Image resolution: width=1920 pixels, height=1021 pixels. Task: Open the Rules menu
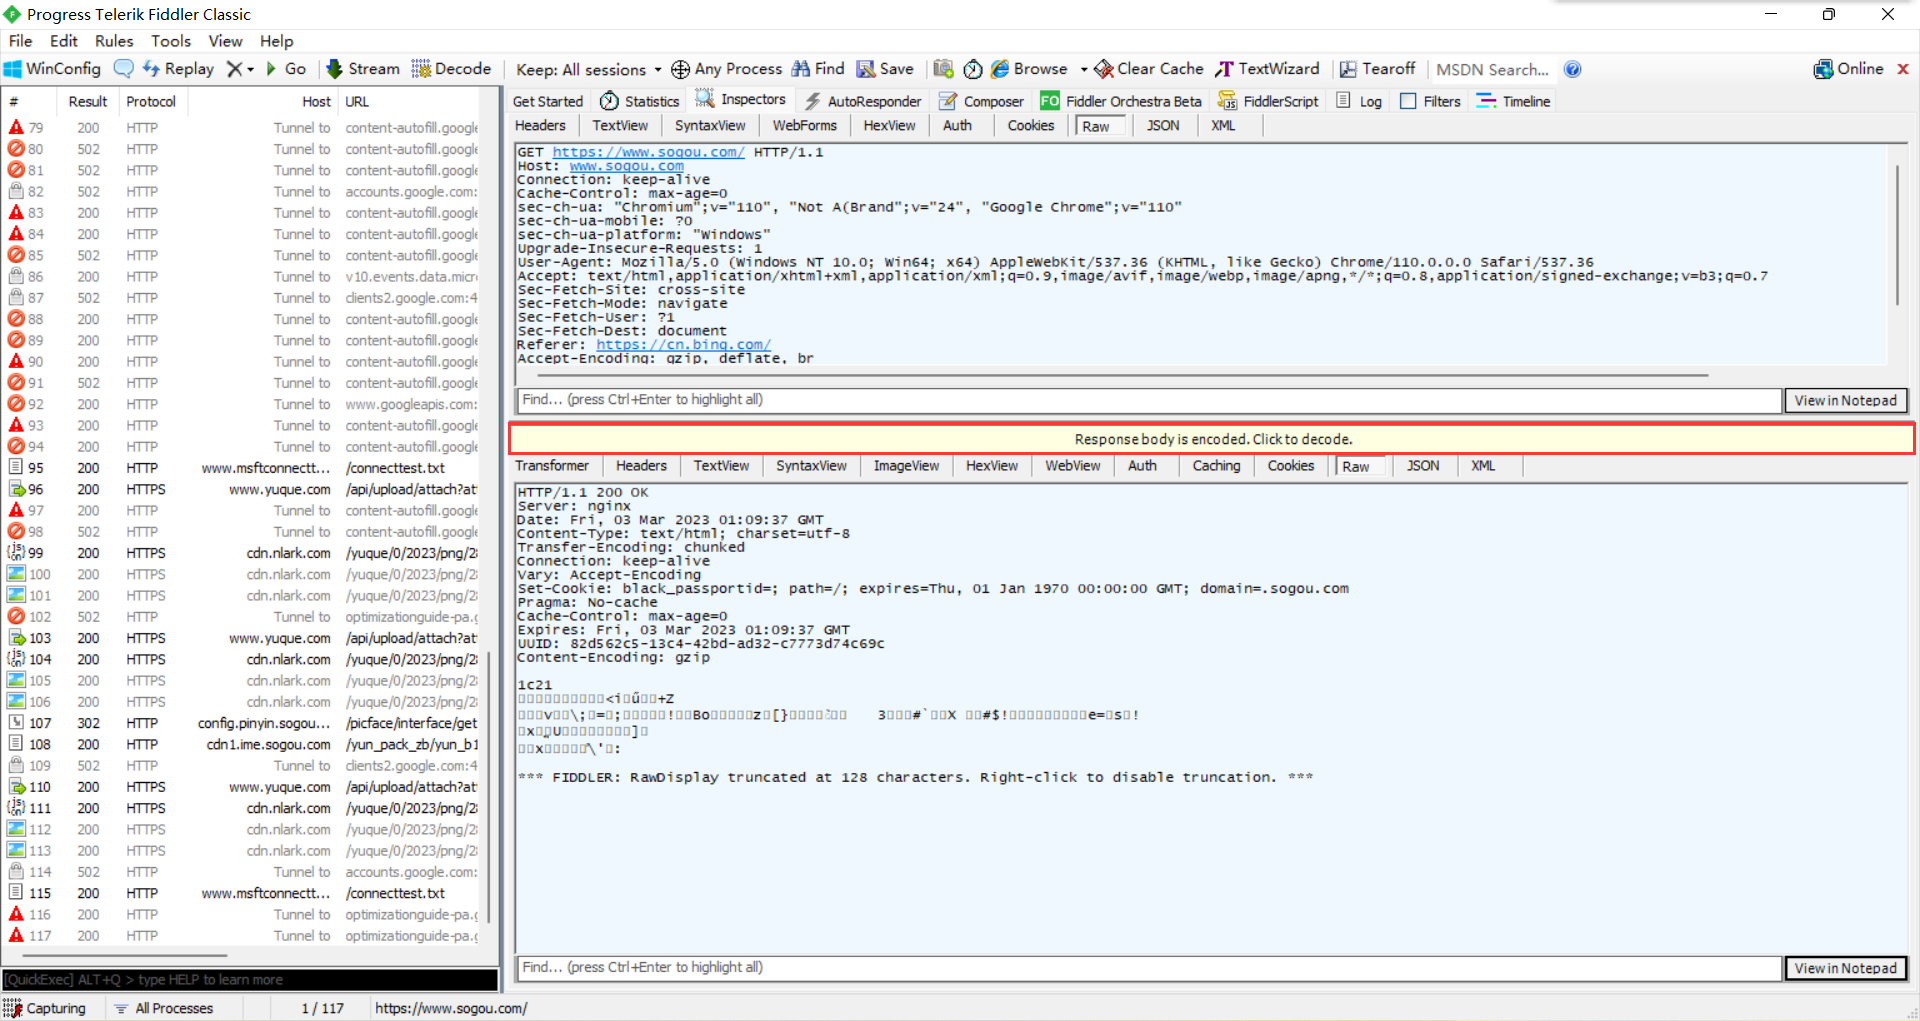coord(114,41)
